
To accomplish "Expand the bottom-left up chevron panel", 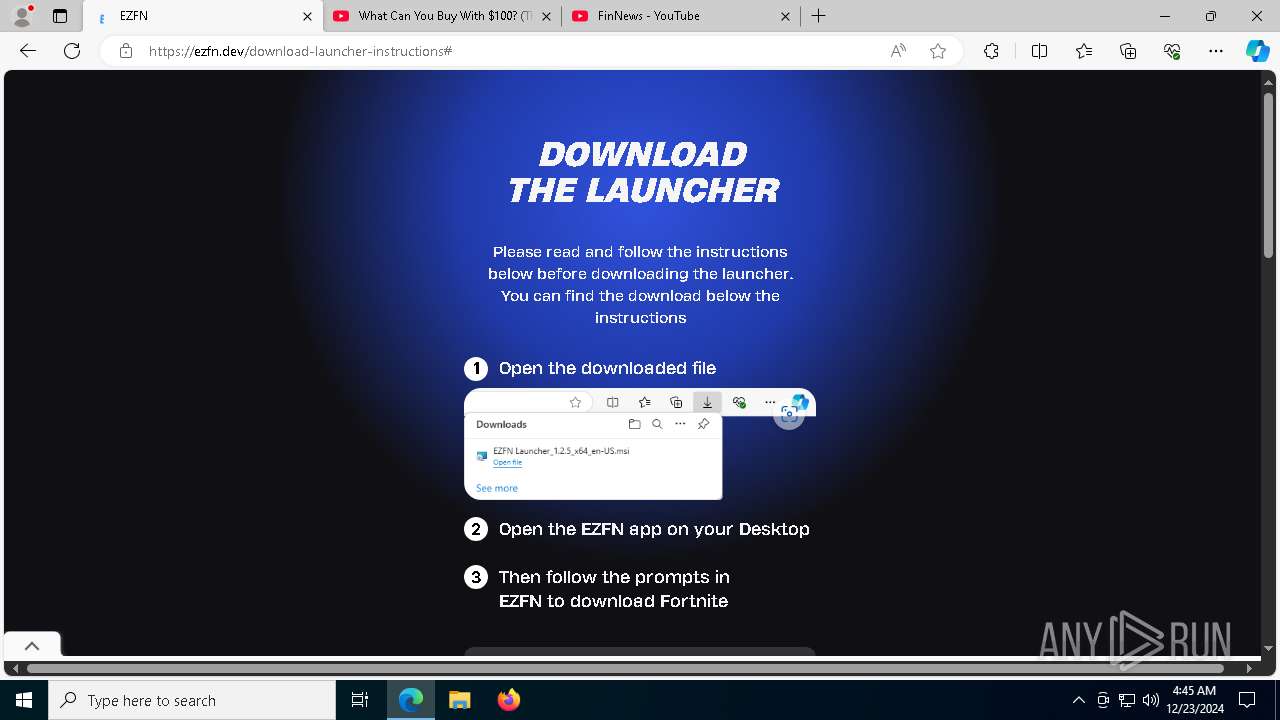I will pos(32,646).
